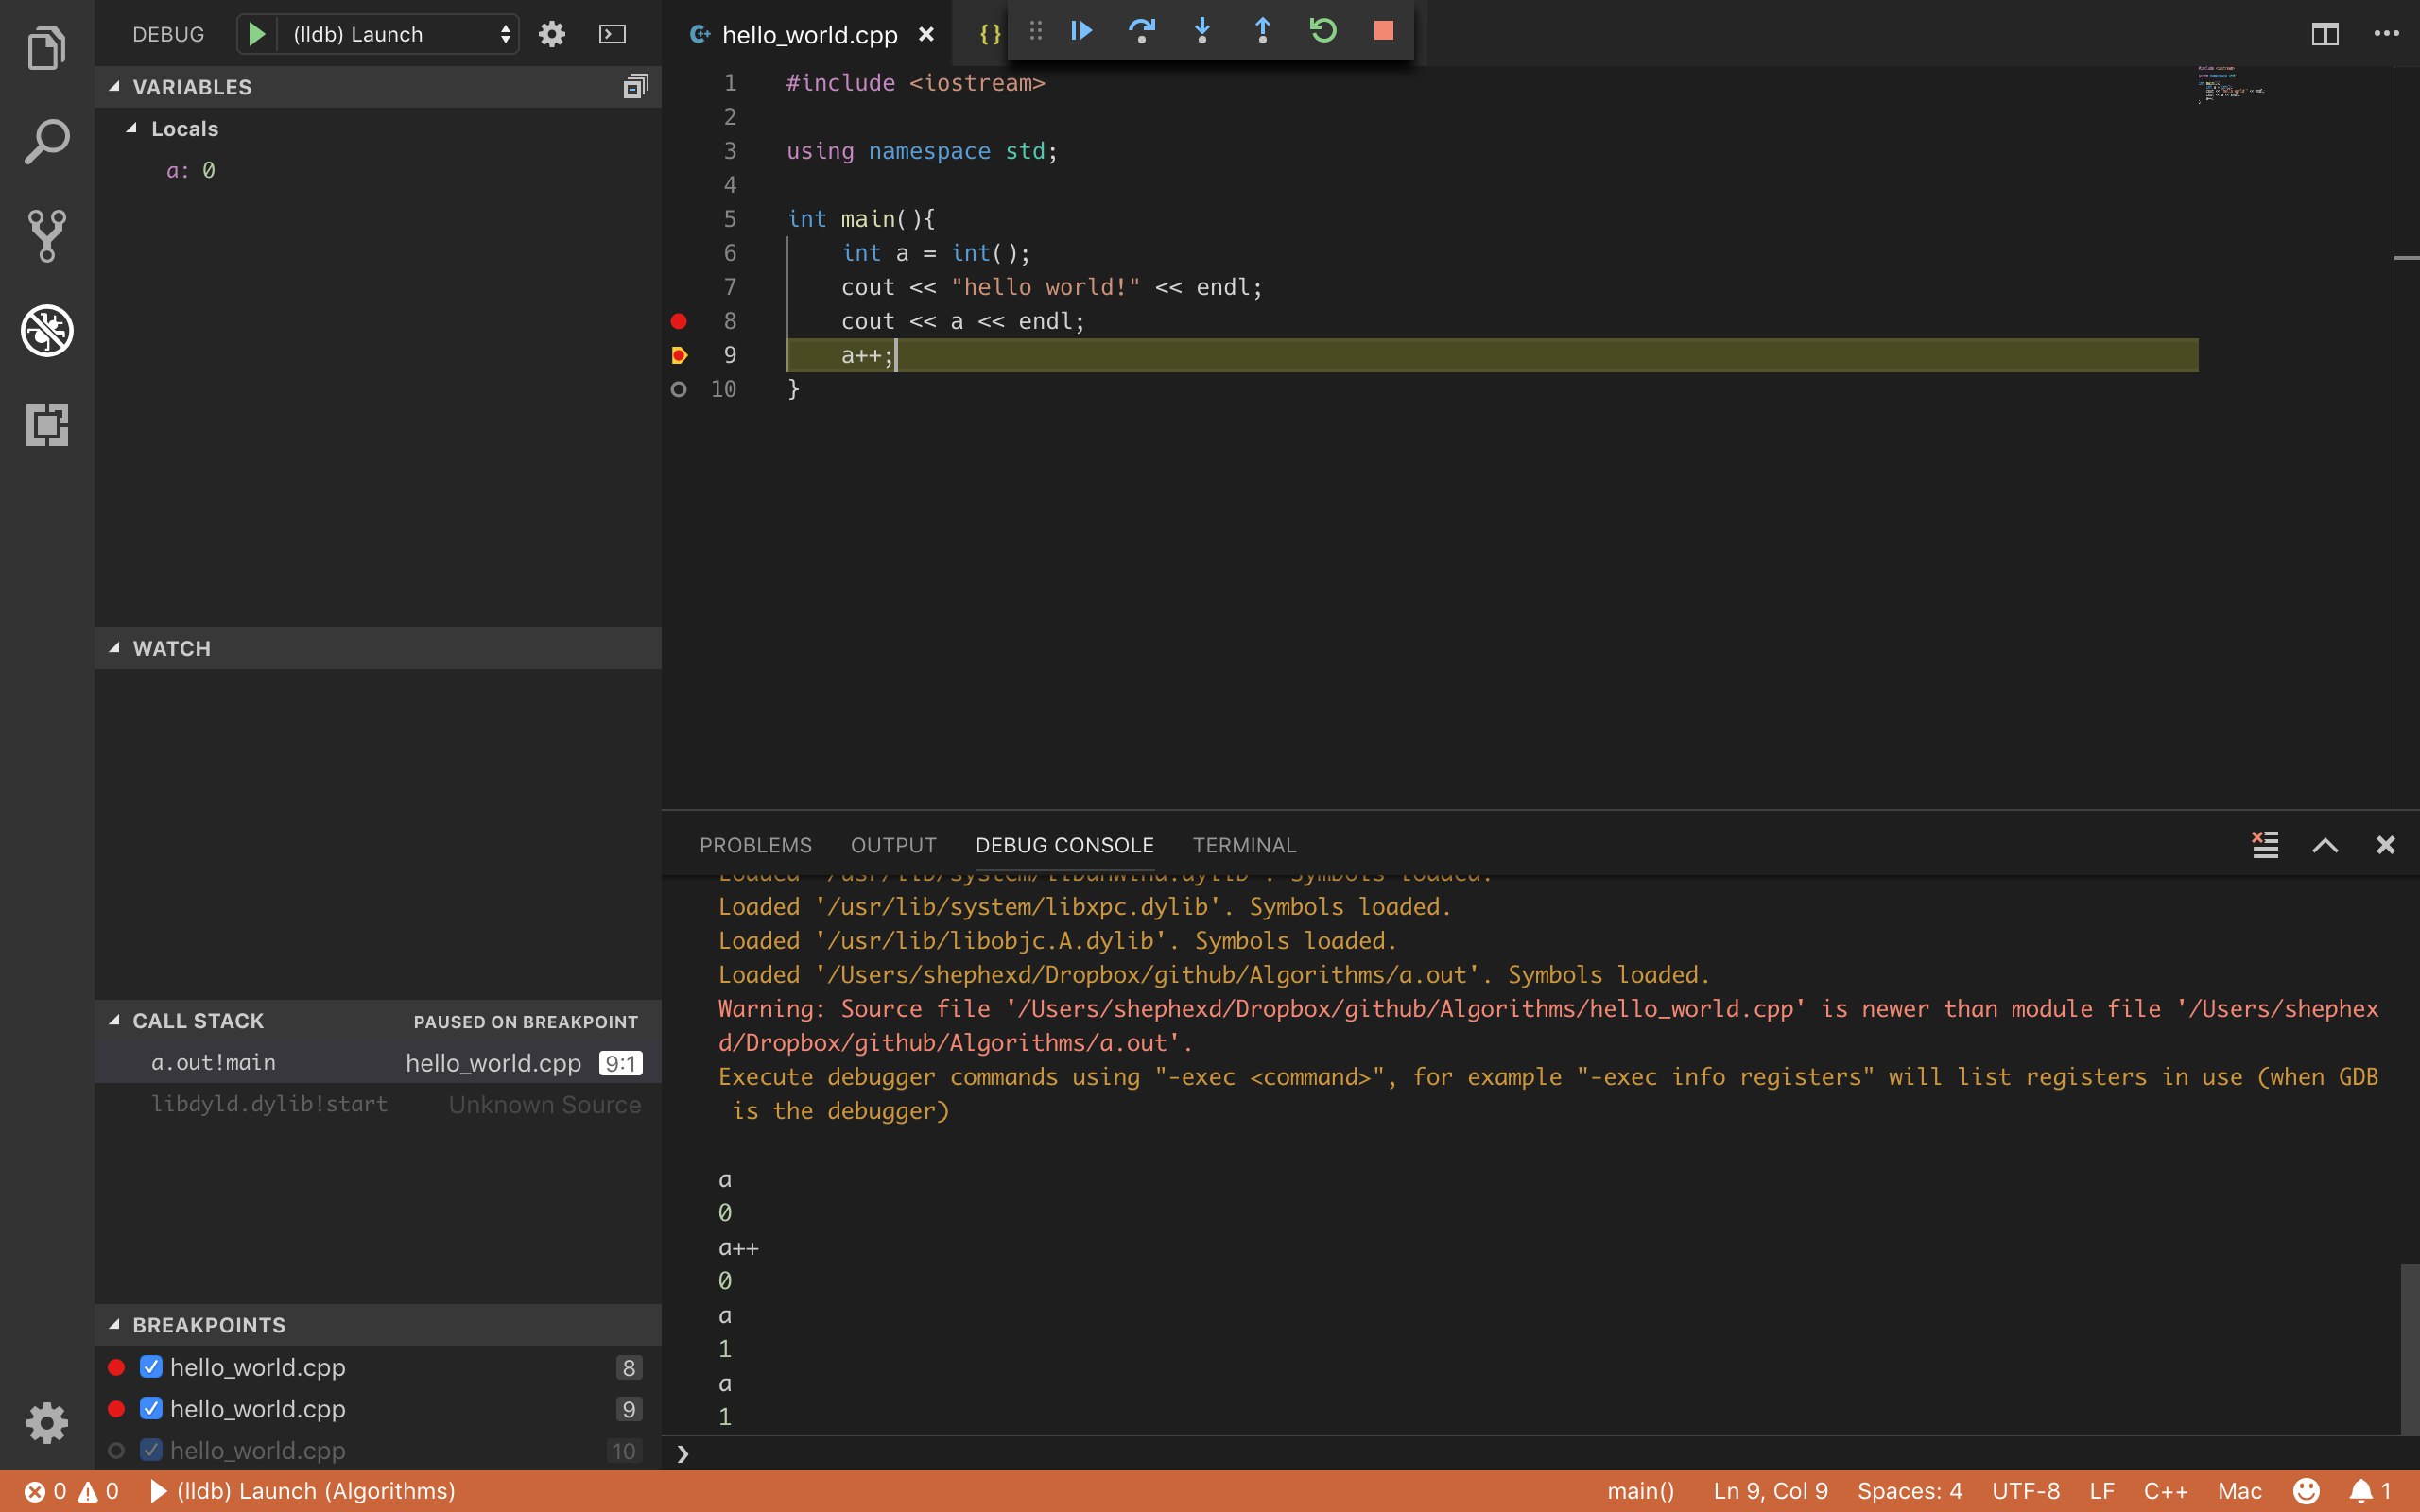Screen dimensions: 2420x1512
Task: Open the Debug view in activity bar
Action: [x=46, y=330]
